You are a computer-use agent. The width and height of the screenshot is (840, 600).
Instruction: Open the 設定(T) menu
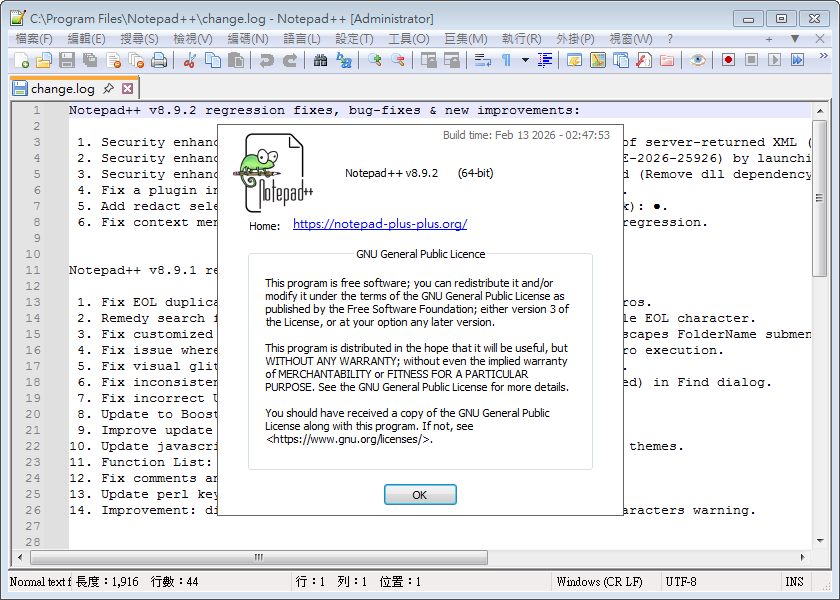tap(354, 39)
